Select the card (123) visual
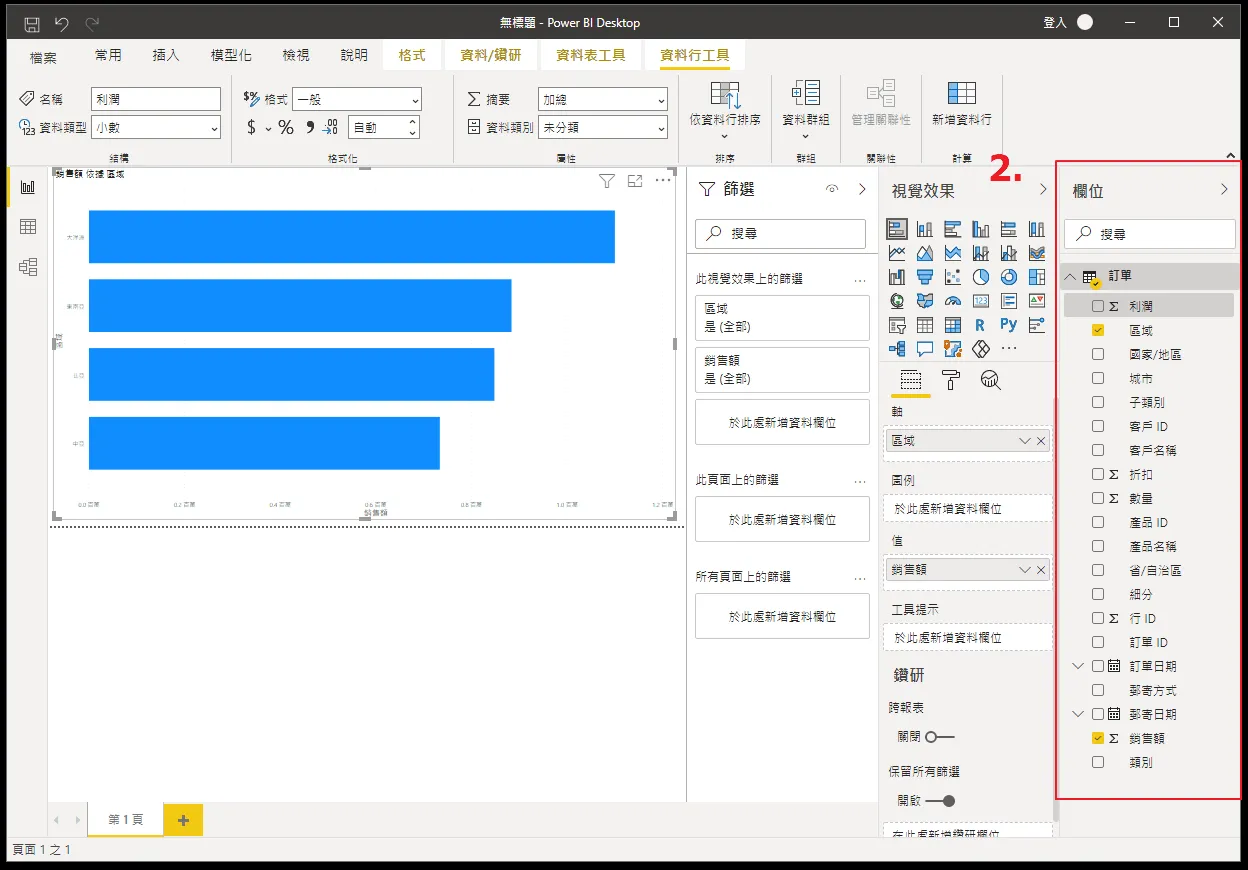Image resolution: width=1248 pixels, height=870 pixels. click(x=981, y=300)
